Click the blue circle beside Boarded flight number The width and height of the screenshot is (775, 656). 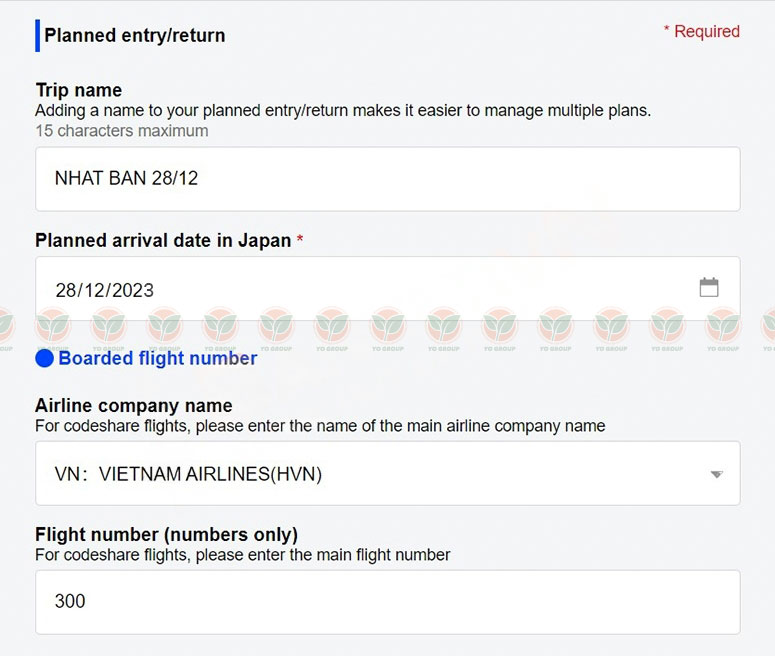point(44,358)
